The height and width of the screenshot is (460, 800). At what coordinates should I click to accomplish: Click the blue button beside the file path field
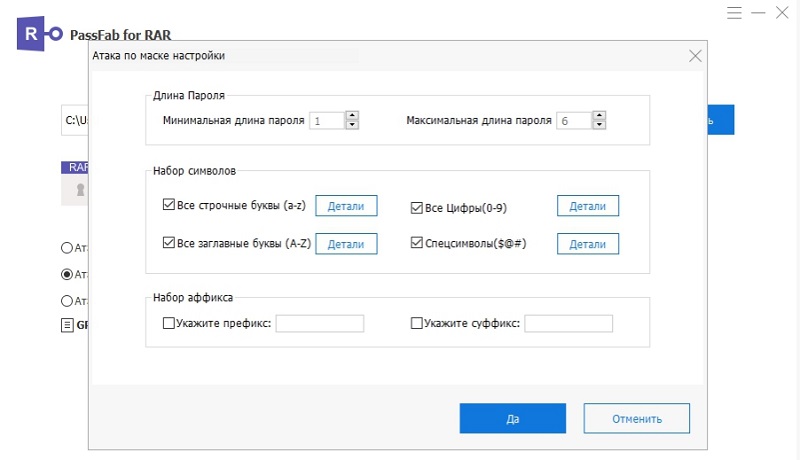tap(720, 120)
